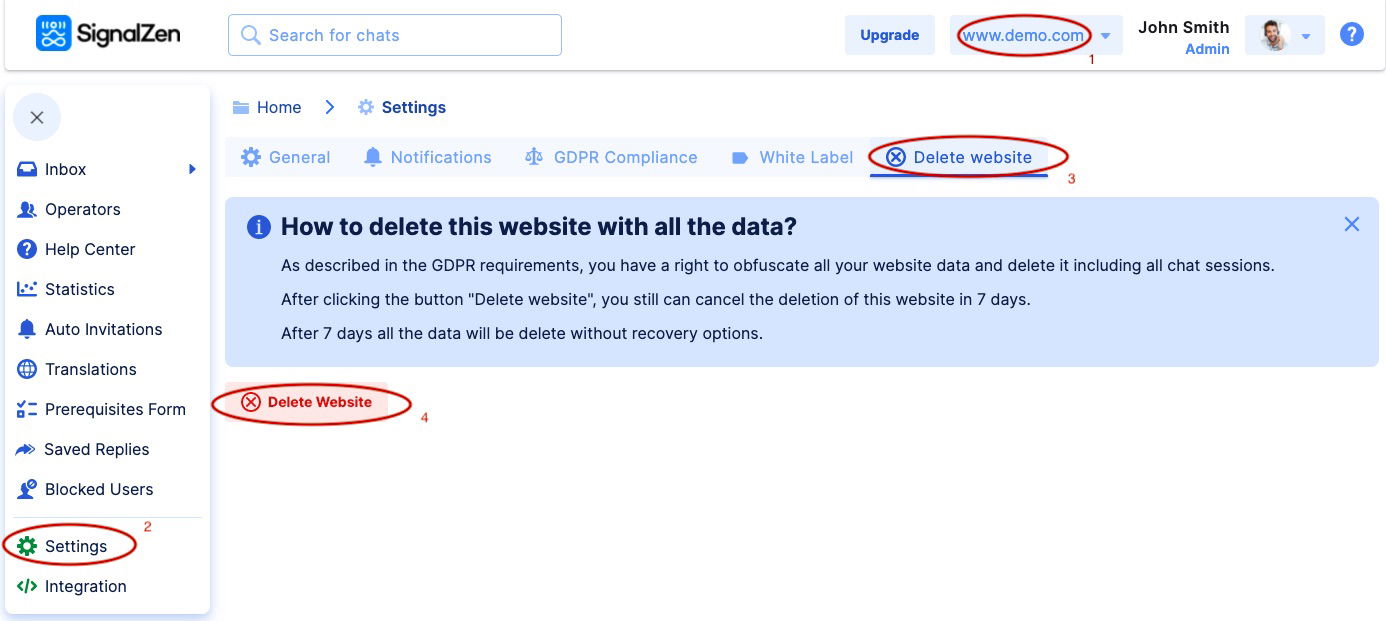Expand the Inbox submenu arrow

click(192, 169)
